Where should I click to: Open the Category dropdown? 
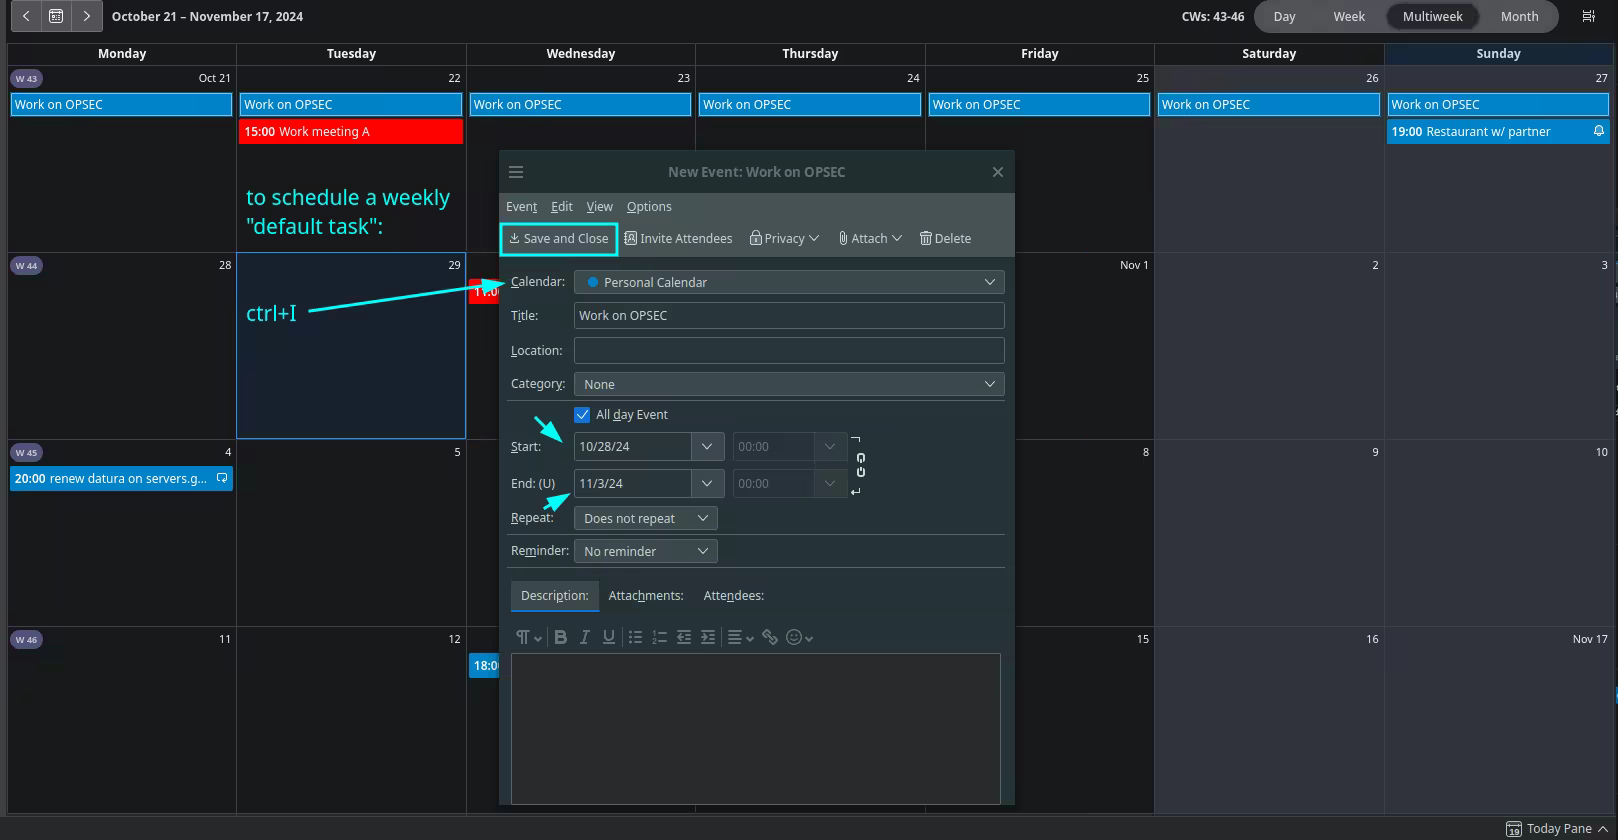[x=788, y=384]
